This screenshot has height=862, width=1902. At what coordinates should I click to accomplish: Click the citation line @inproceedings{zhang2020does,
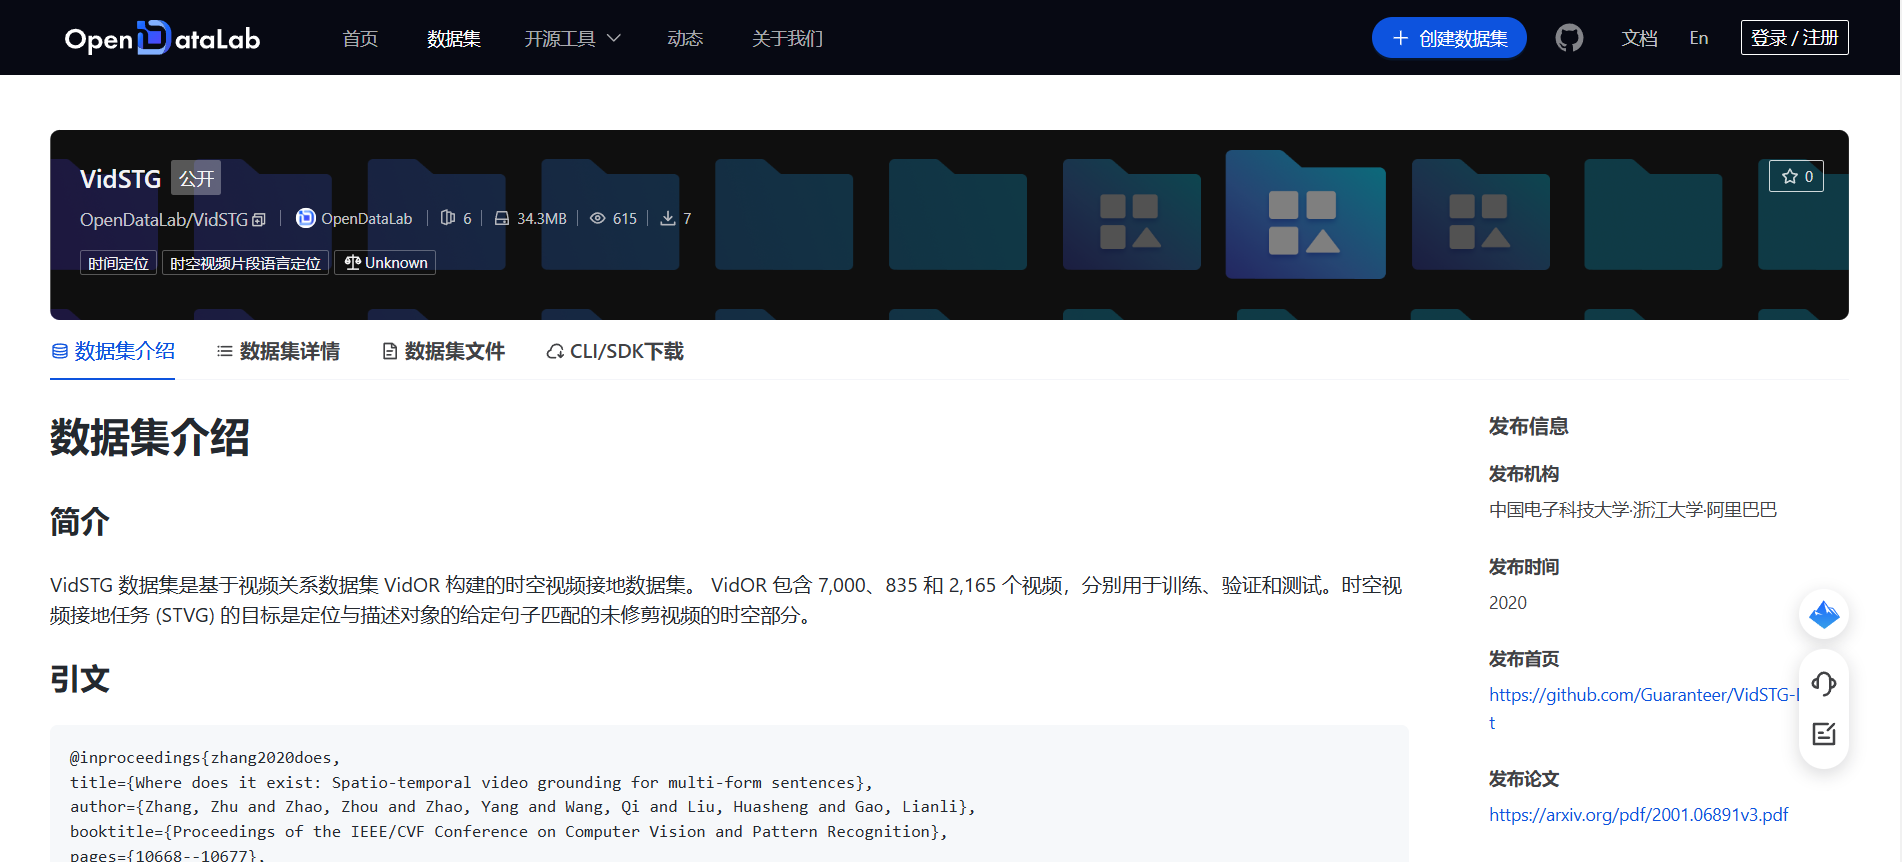pos(205,758)
